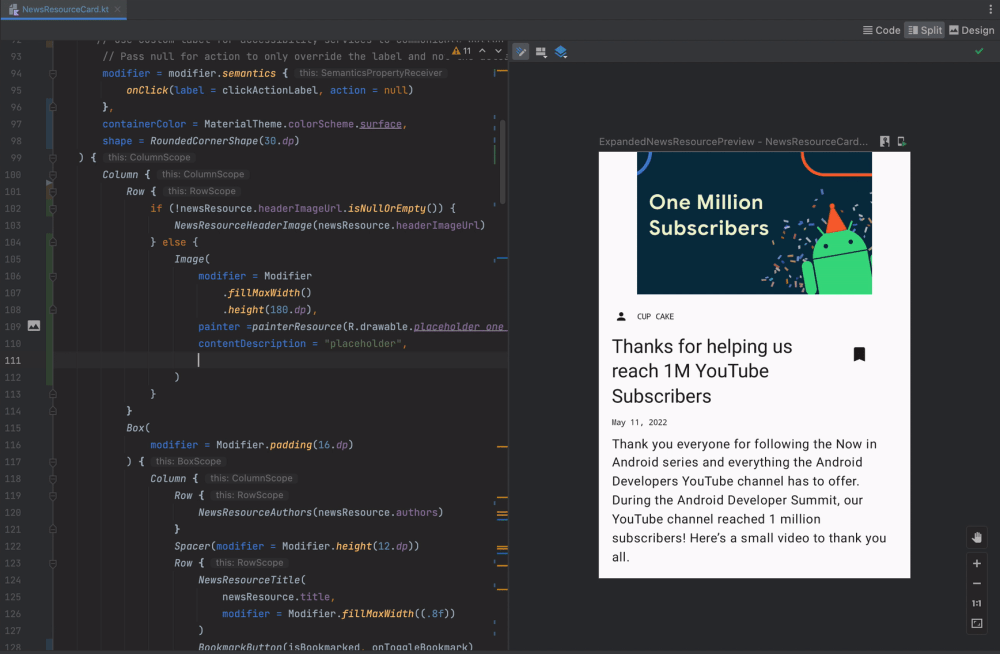Click the zoom in plus button
1000x654 pixels.
[x=977, y=563]
